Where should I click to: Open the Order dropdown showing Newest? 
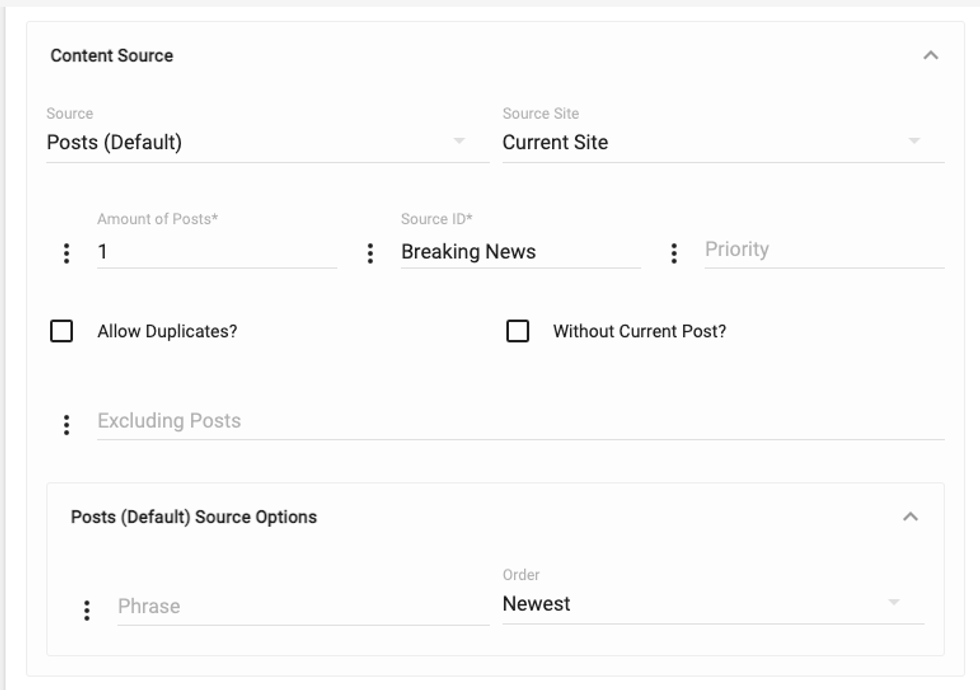click(712, 604)
